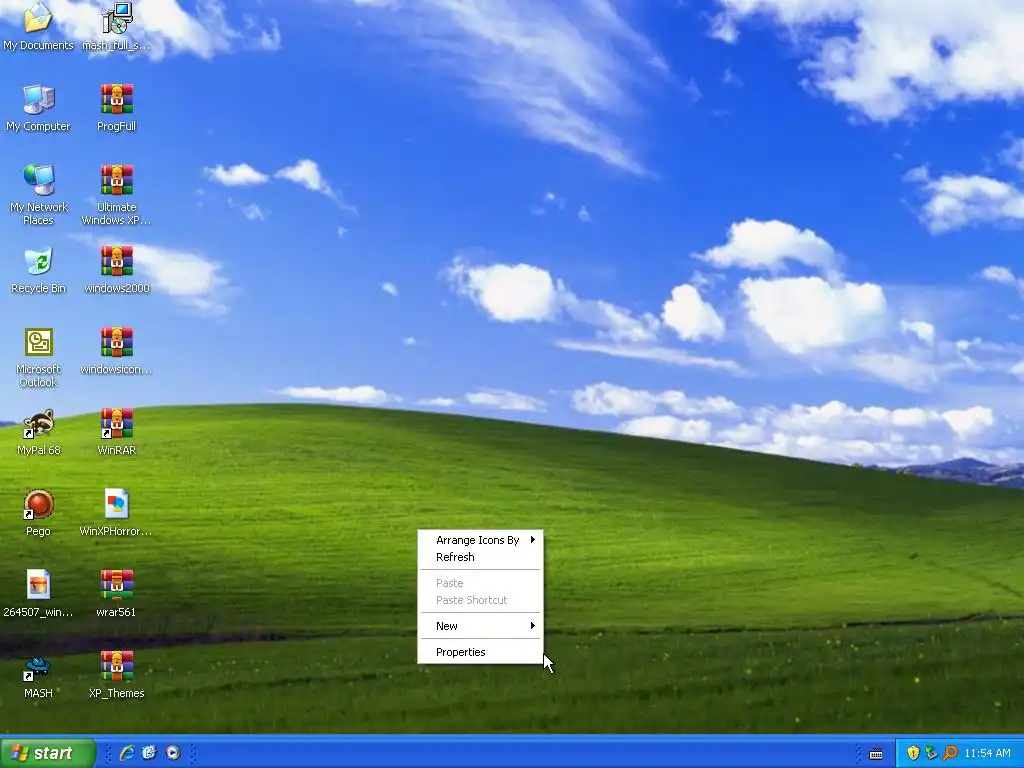This screenshot has width=1024, height=768.
Task: Click the orange magnifier tray icon
Action: coord(950,753)
